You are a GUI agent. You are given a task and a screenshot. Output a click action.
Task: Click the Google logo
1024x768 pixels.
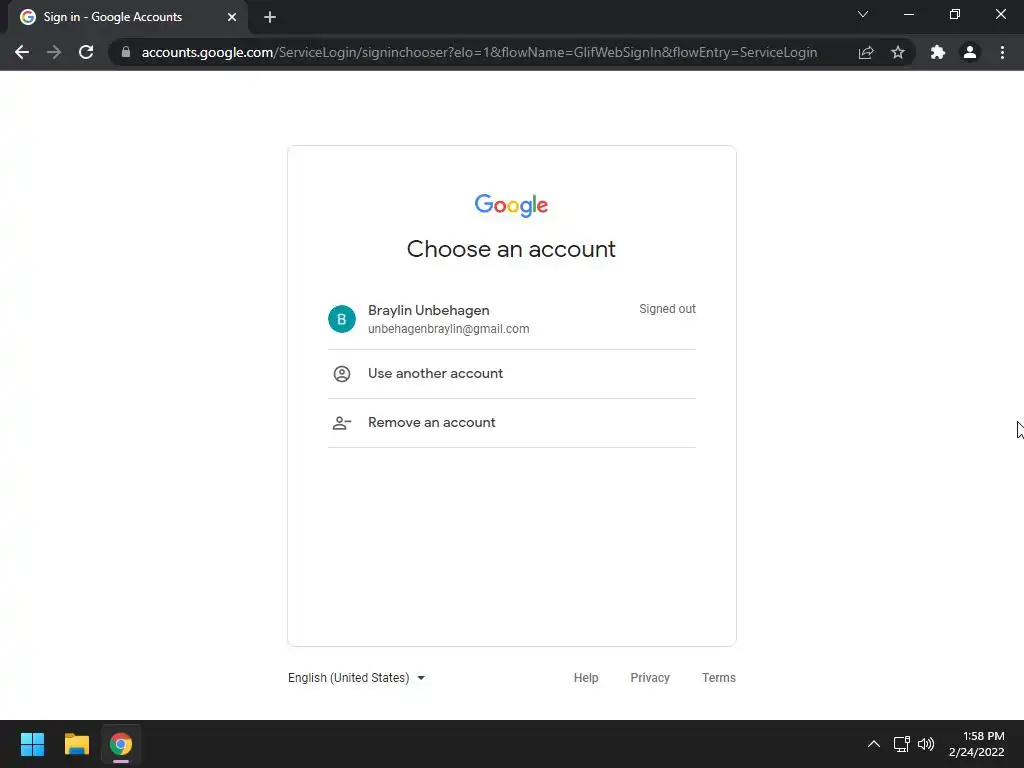tap(511, 205)
